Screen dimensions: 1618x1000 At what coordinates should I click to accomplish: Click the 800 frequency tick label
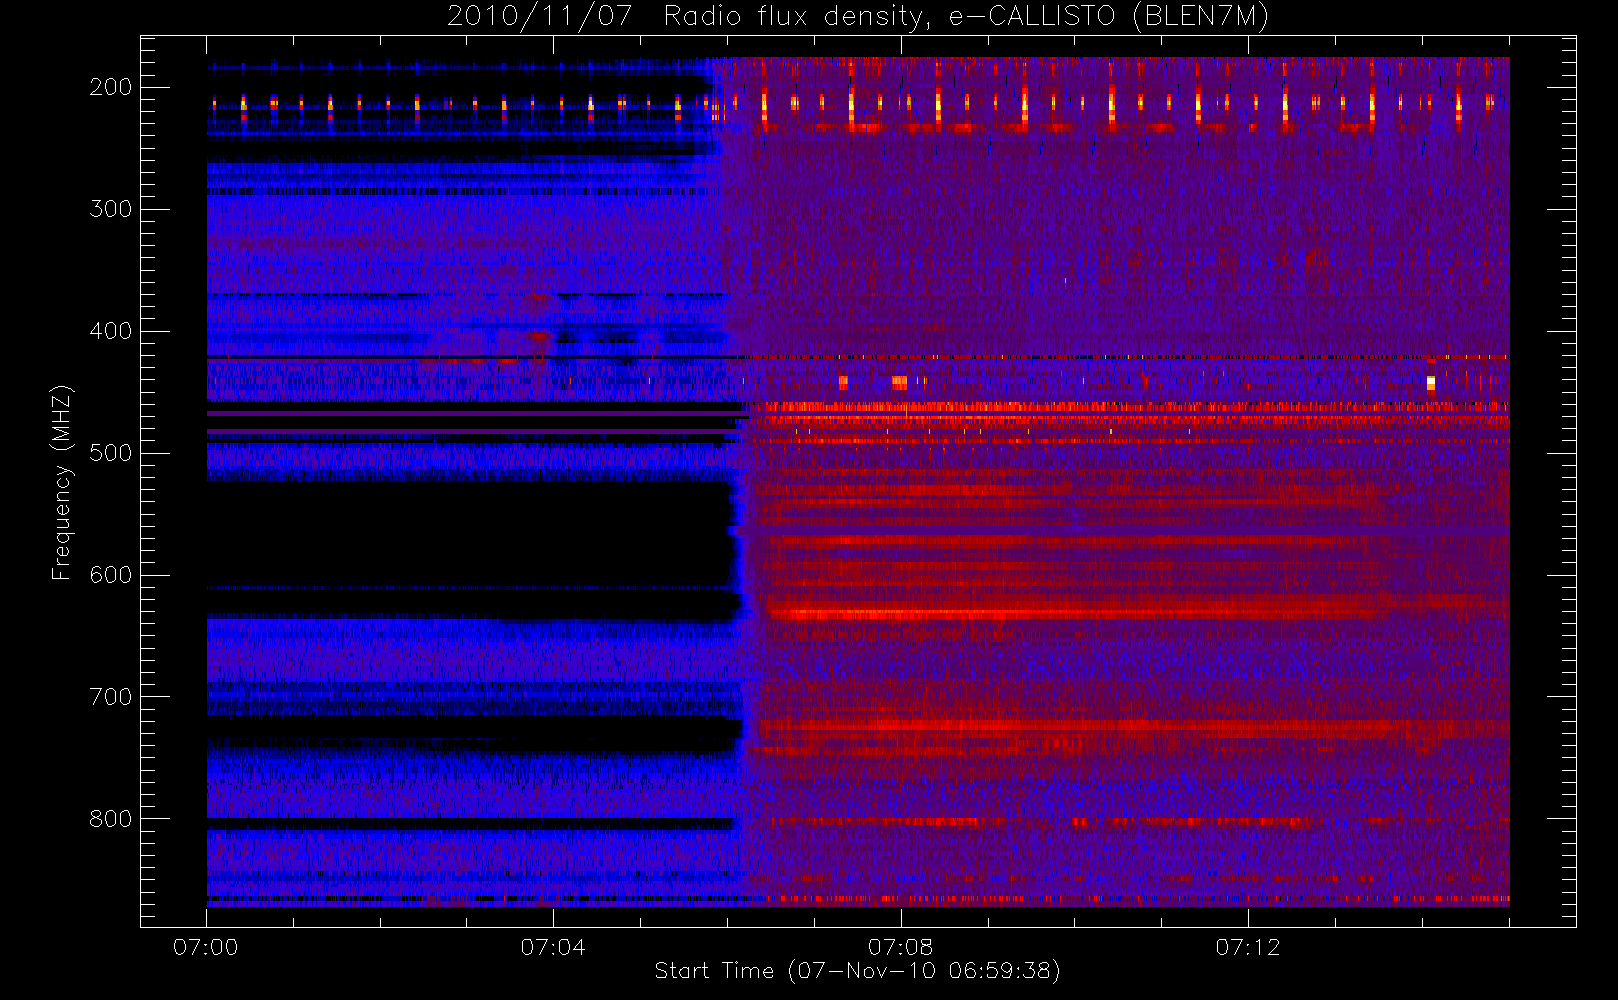tap(111, 819)
